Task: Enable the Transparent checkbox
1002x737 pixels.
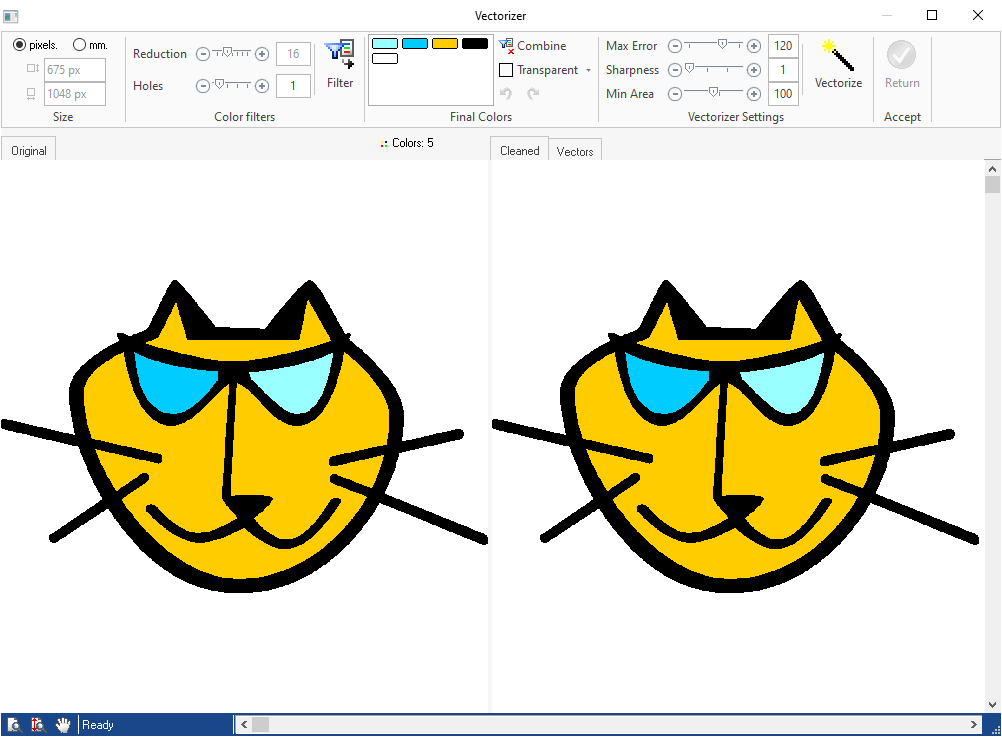Action: tap(506, 70)
